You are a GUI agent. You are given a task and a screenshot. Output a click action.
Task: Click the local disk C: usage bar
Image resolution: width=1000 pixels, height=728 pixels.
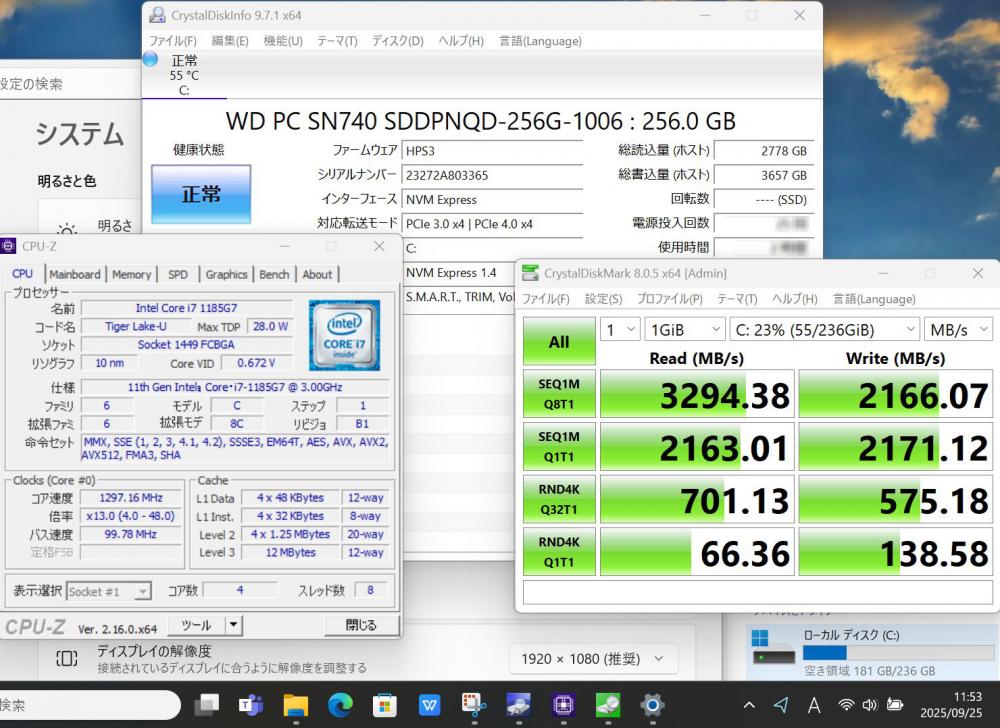(898, 652)
